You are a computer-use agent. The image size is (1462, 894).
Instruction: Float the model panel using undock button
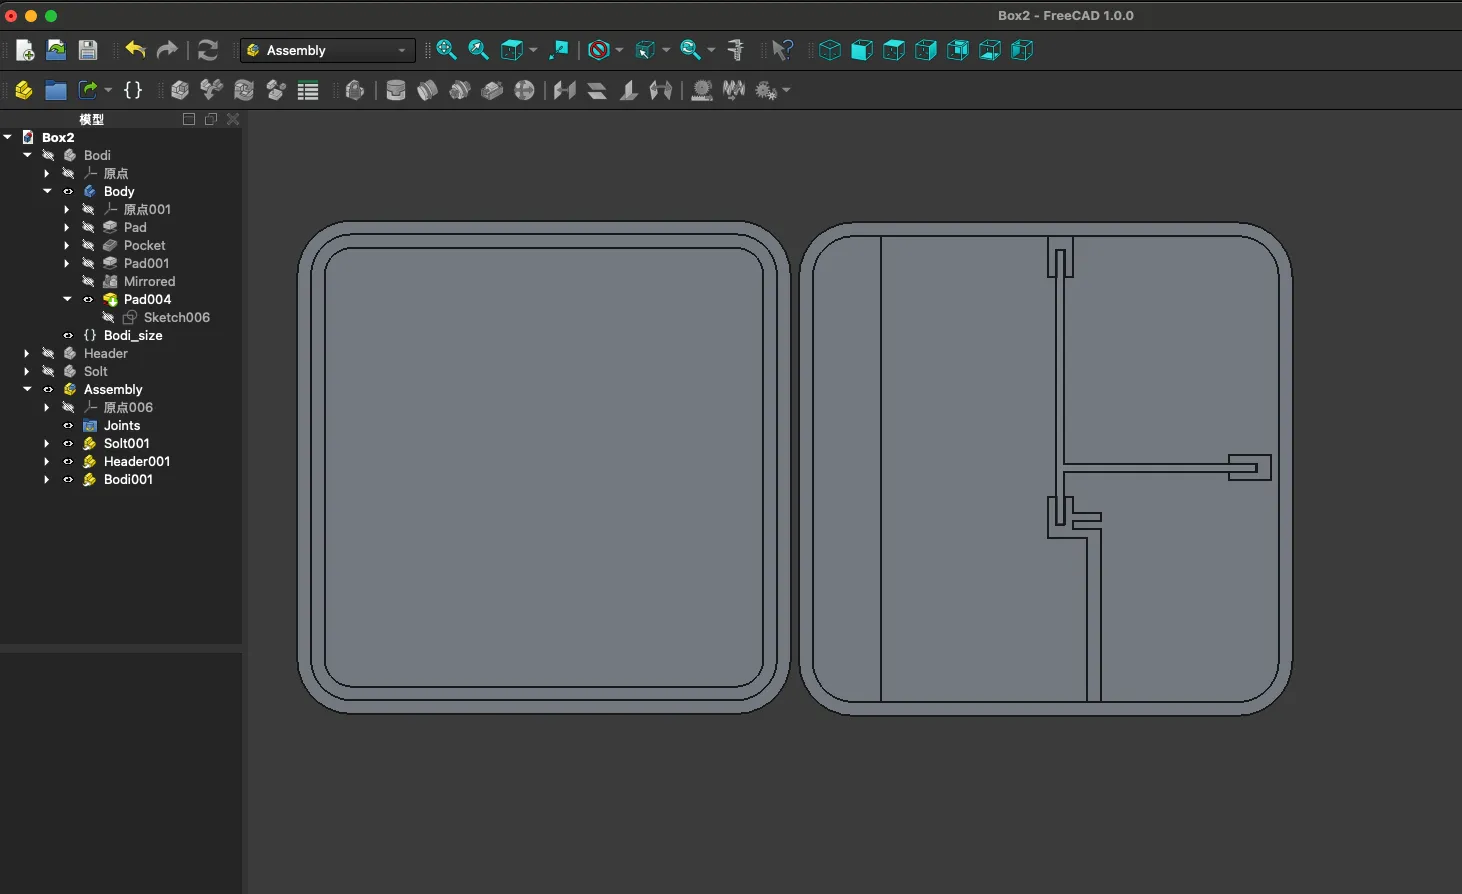click(211, 119)
